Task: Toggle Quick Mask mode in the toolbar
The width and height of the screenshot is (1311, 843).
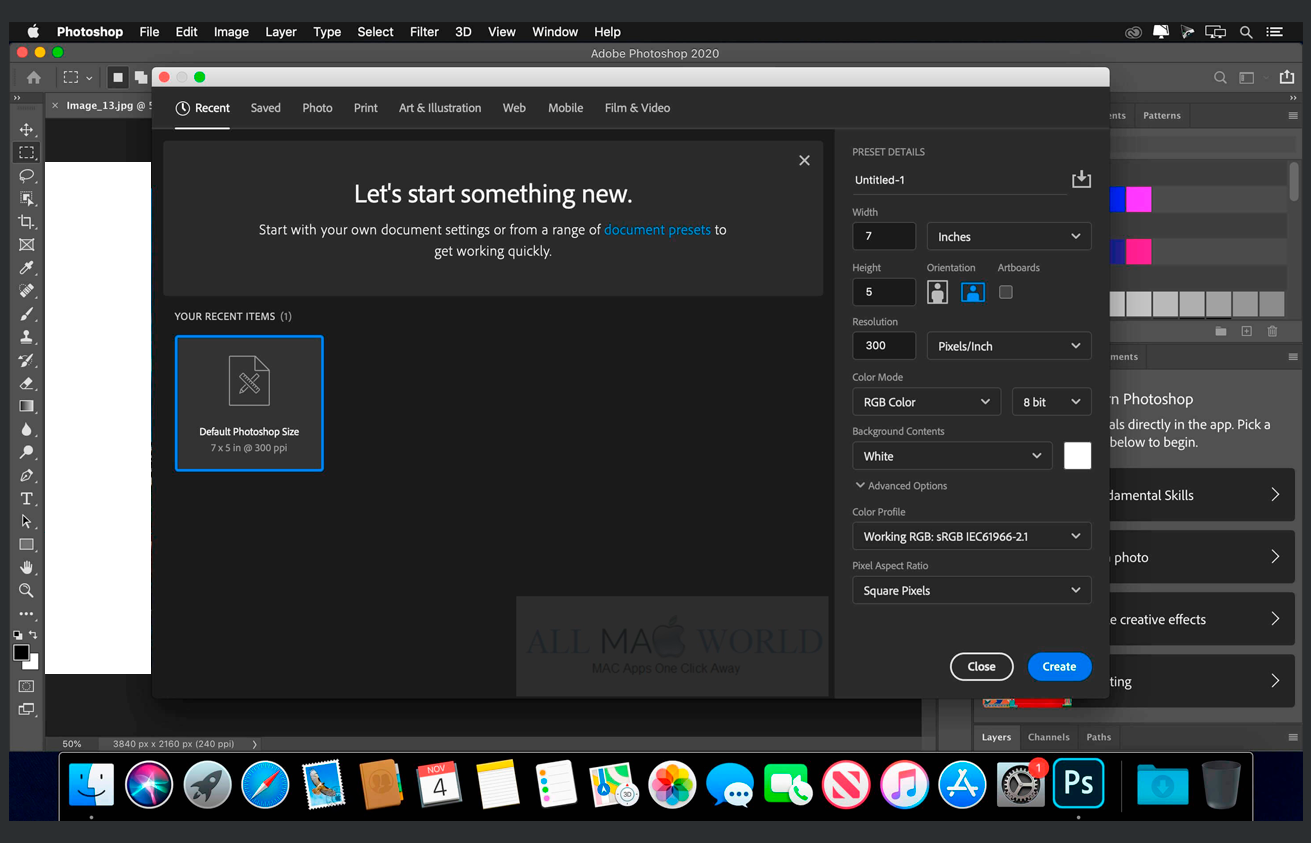Action: click(27, 686)
